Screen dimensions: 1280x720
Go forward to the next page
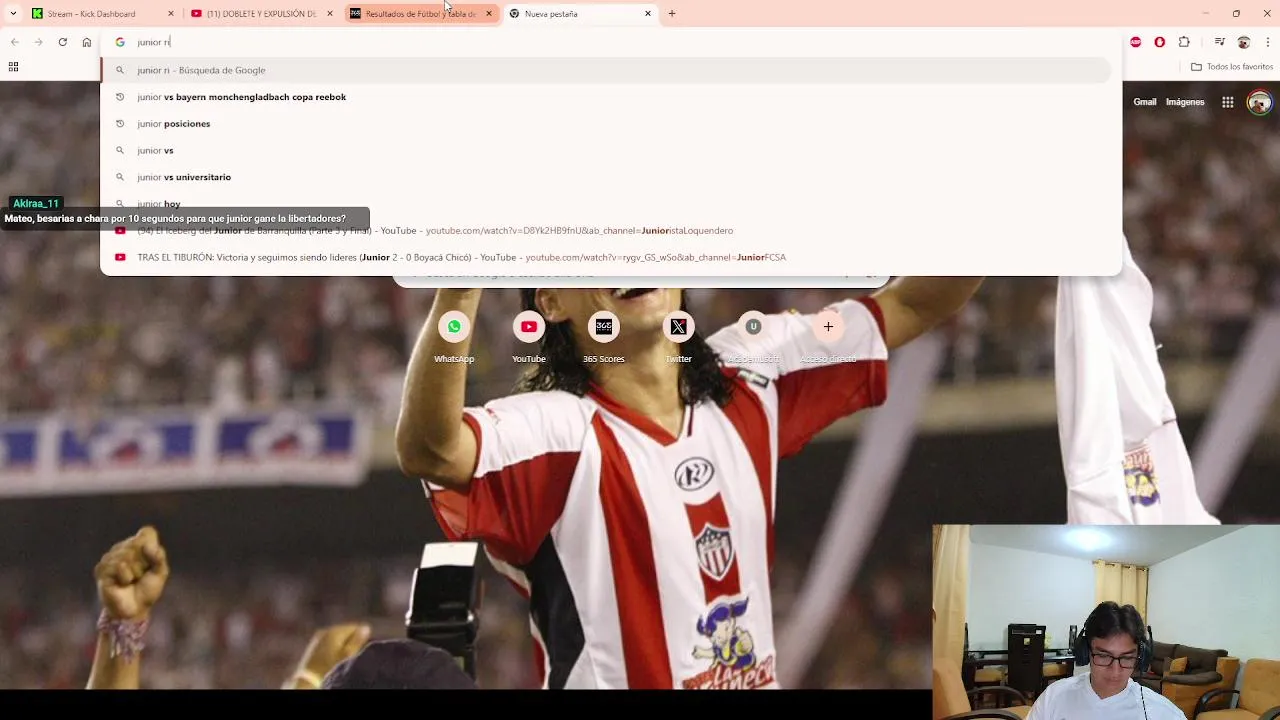(38, 42)
